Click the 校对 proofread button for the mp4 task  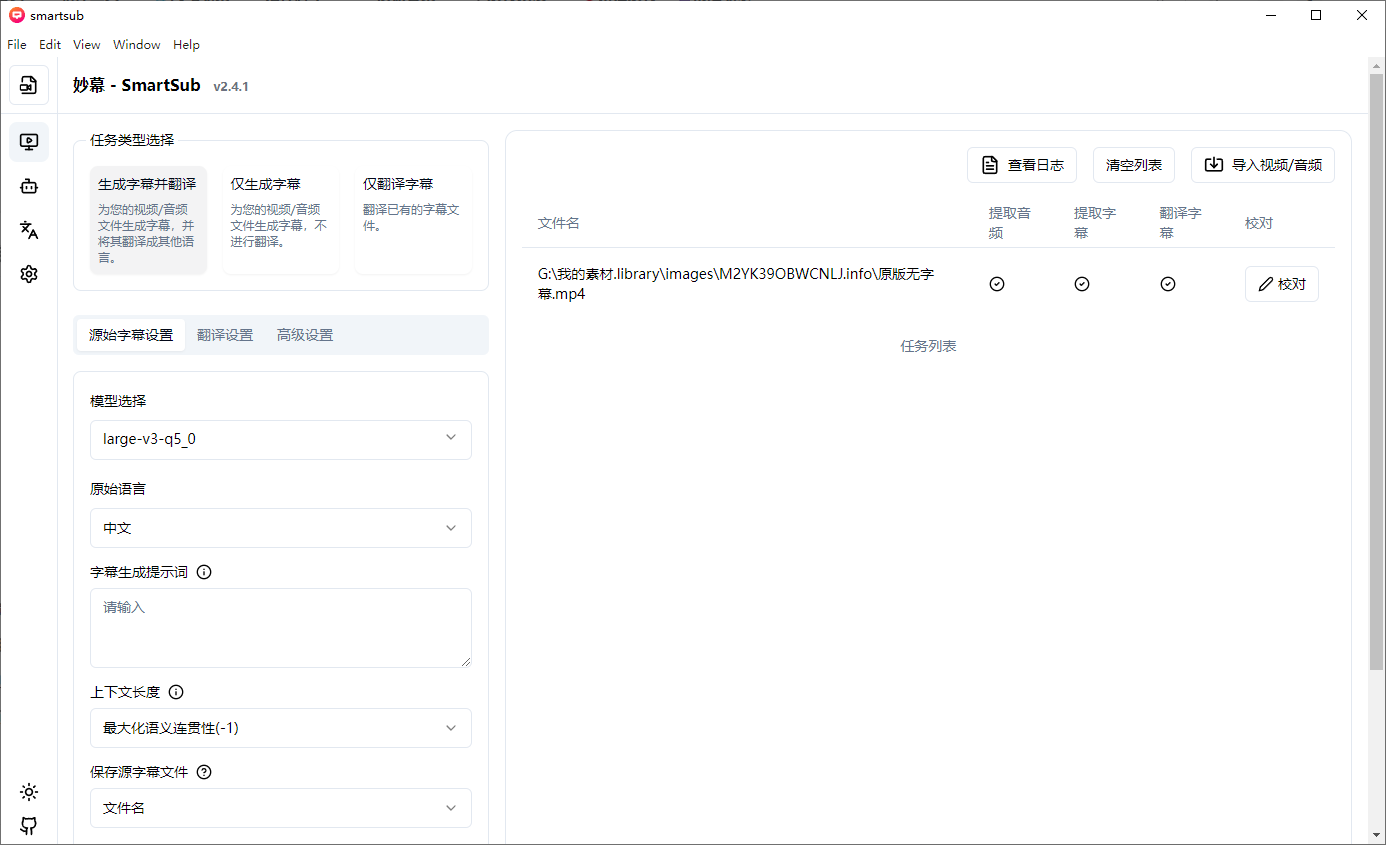click(x=1281, y=284)
